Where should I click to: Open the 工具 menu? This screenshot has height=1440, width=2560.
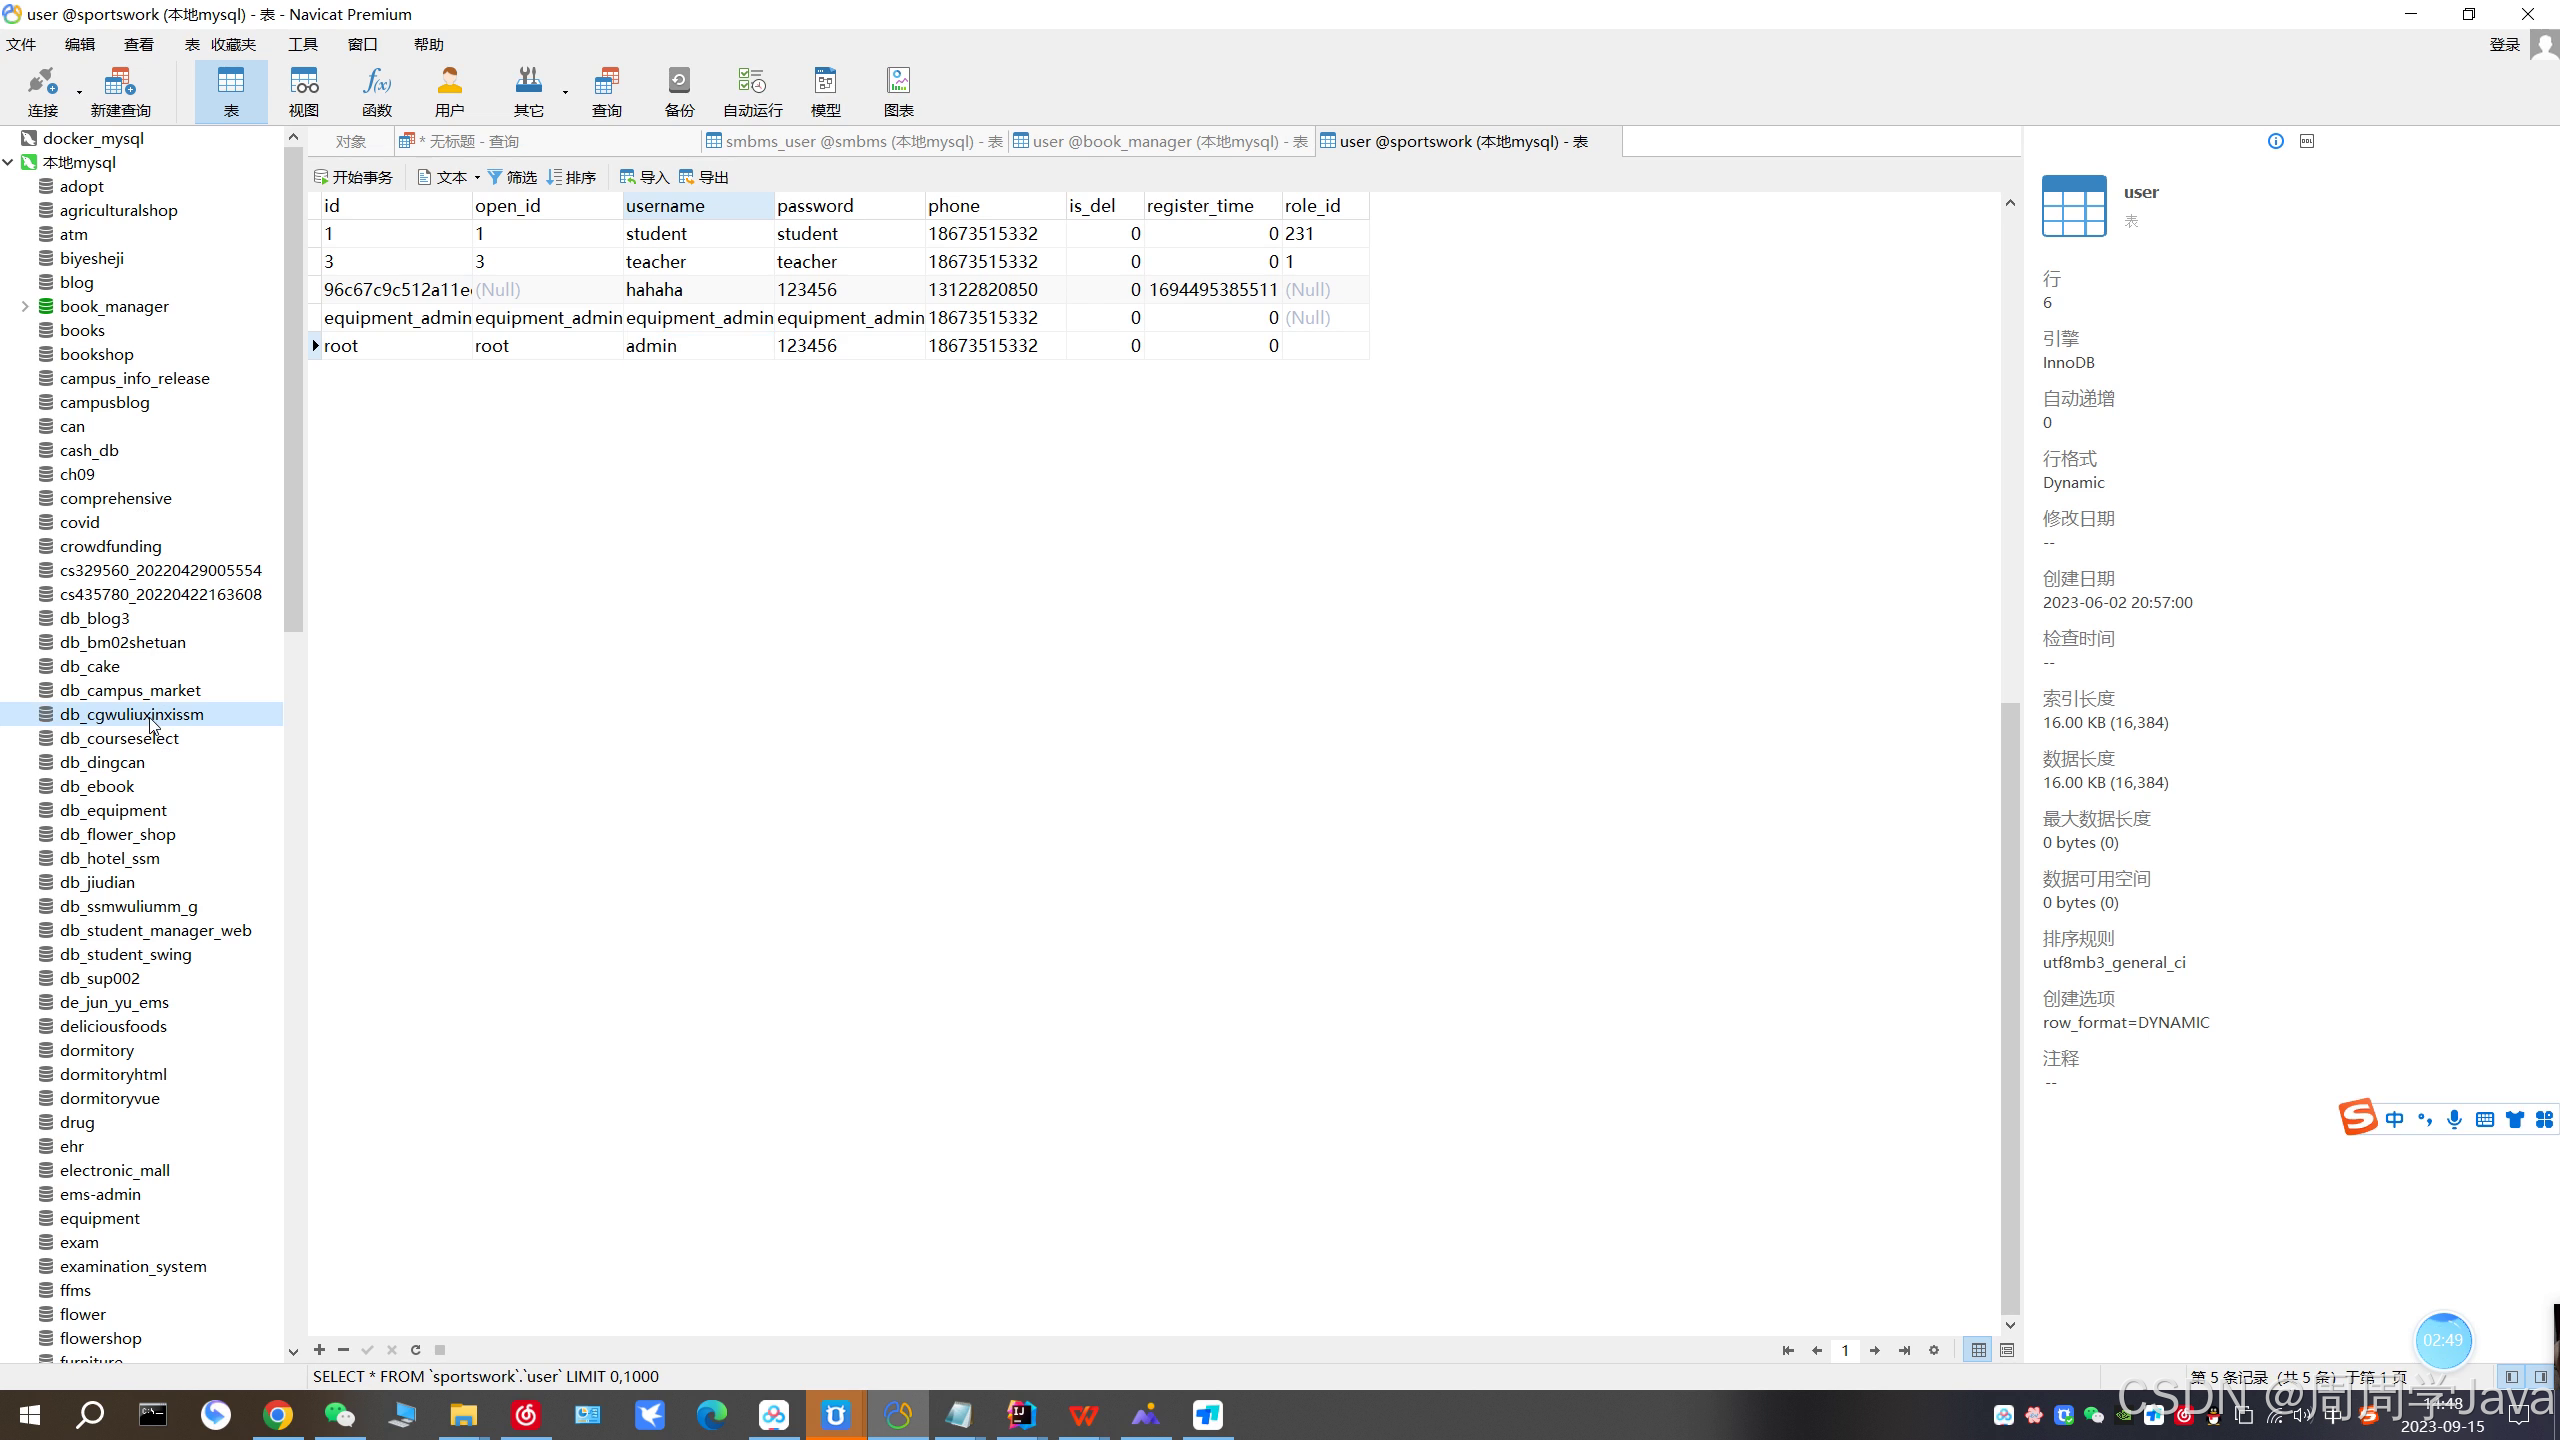tap(302, 45)
